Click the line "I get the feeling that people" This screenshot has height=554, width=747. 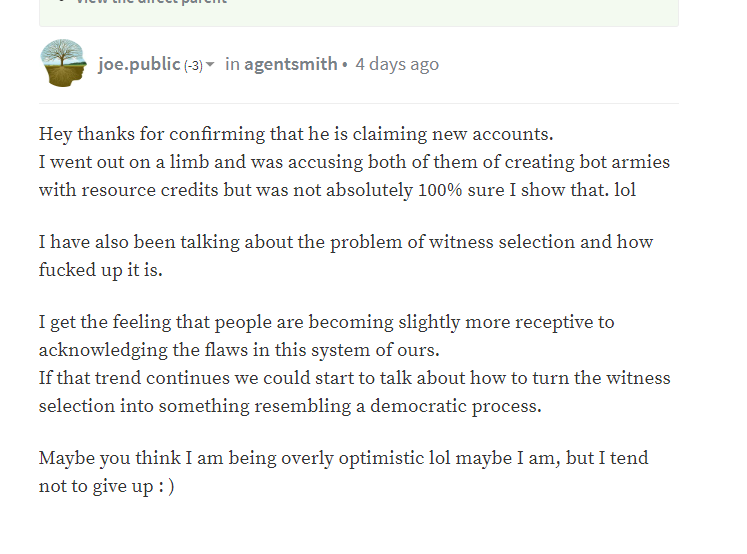326,322
